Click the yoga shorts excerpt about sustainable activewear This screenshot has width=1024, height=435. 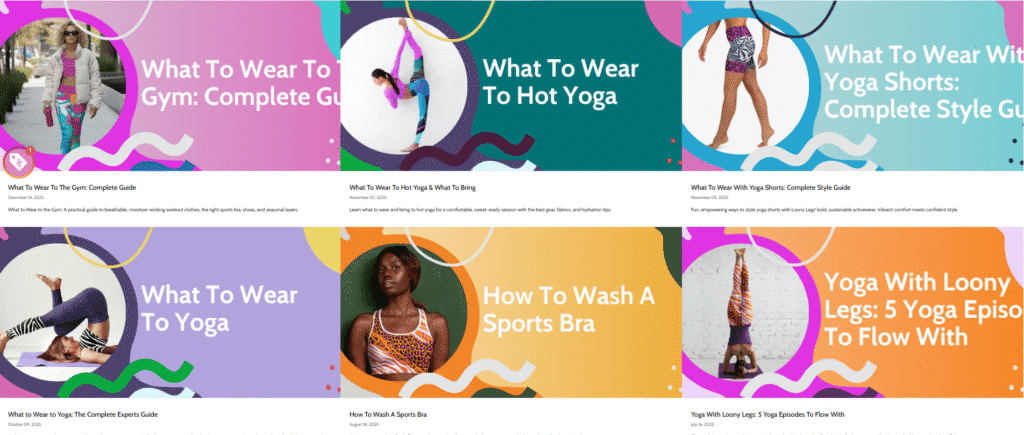coord(822,210)
